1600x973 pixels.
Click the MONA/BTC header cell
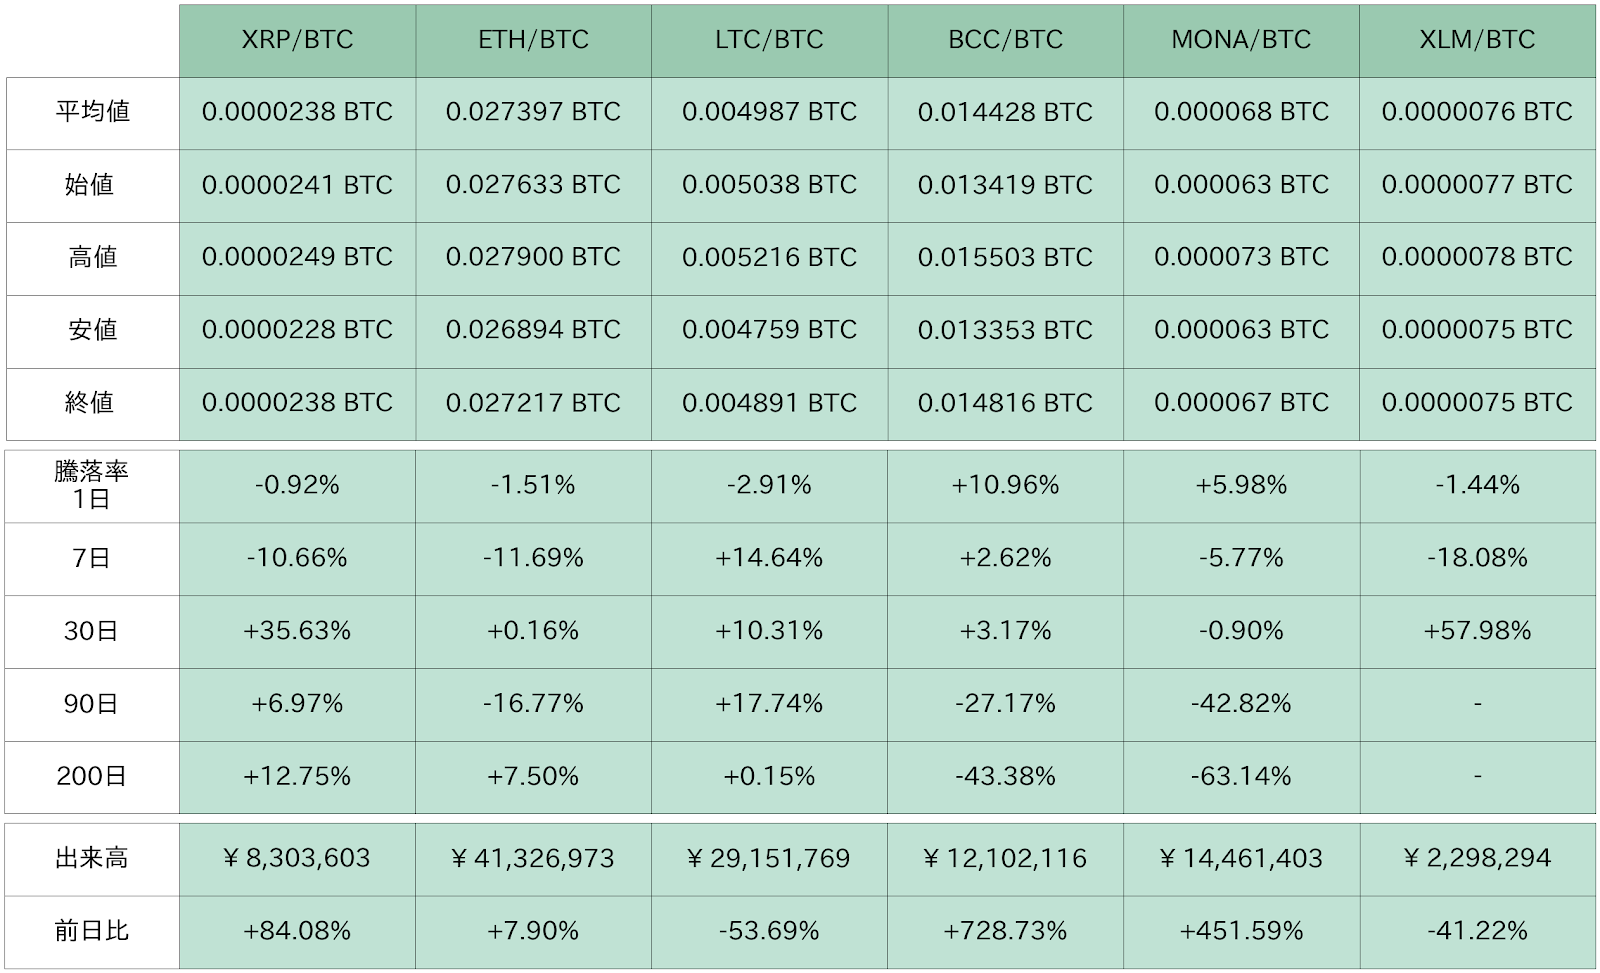click(1241, 40)
